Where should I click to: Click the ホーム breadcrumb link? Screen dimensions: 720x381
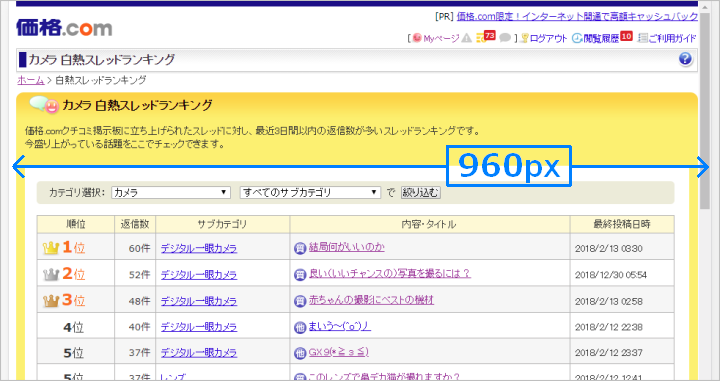[x=31, y=80]
